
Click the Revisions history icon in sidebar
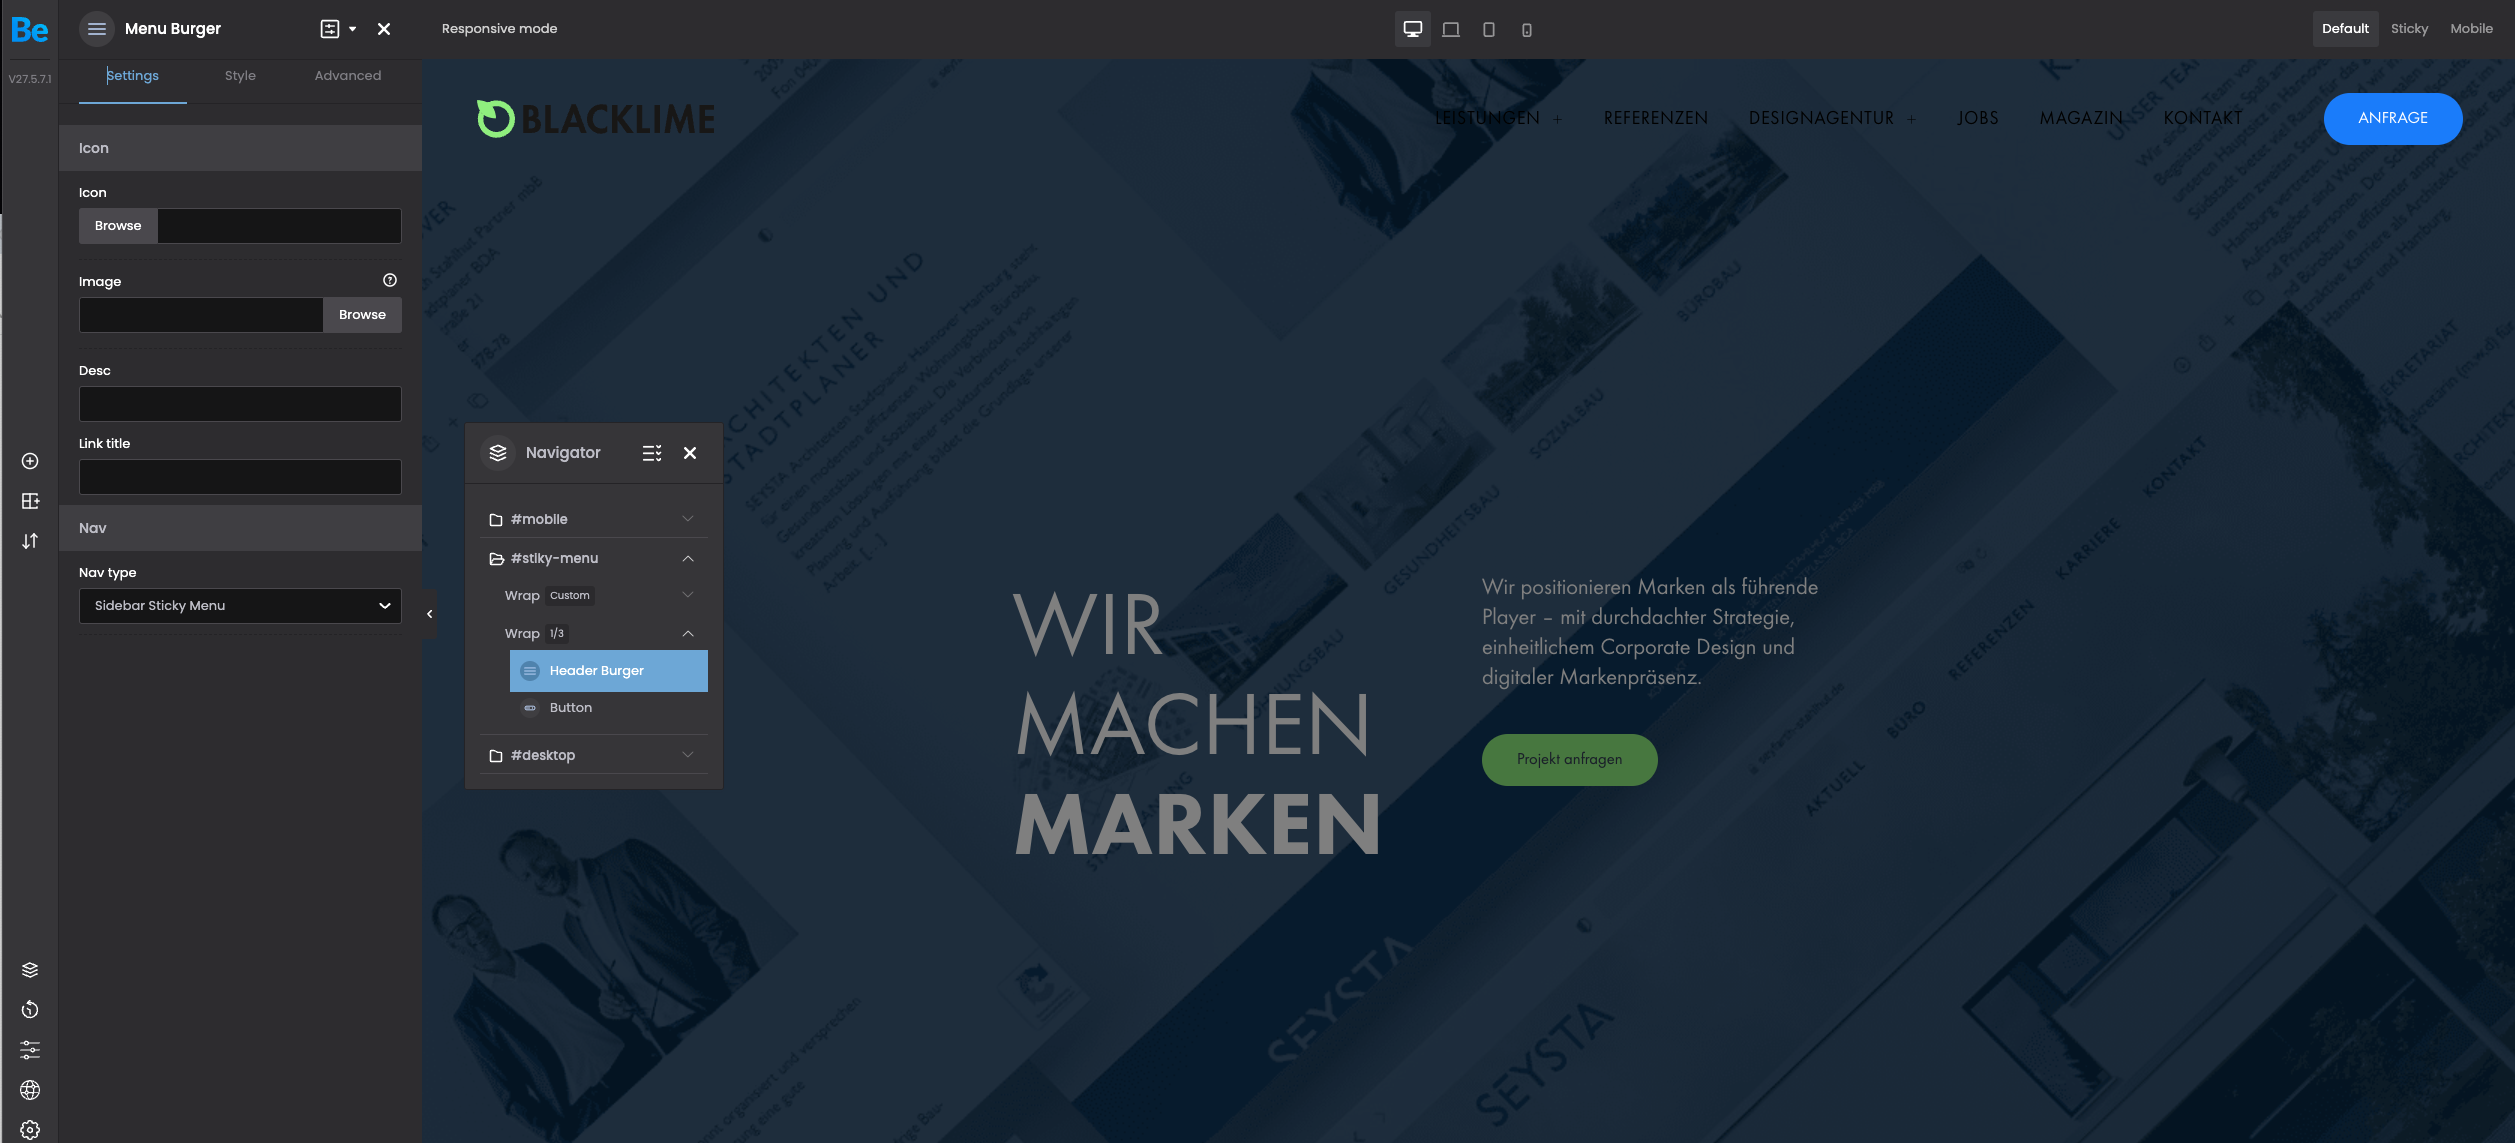click(29, 1010)
